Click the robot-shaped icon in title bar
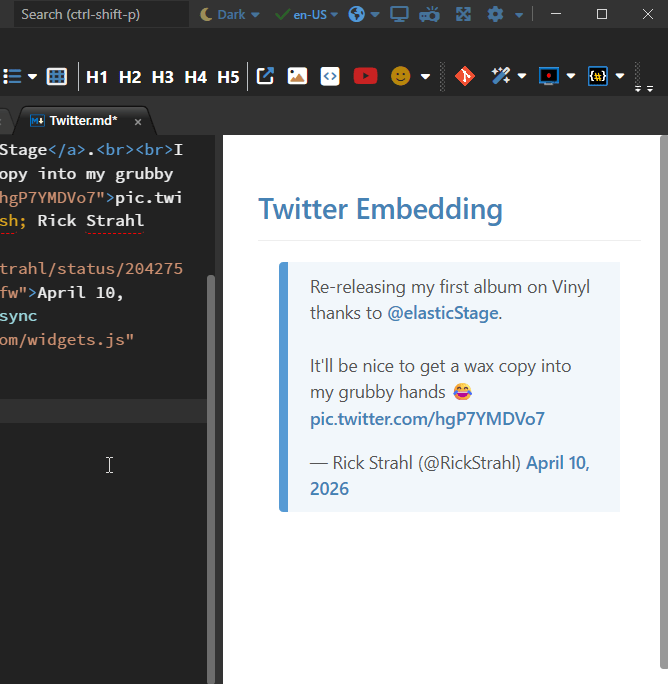Image resolution: width=668 pixels, height=684 pixels. click(429, 14)
